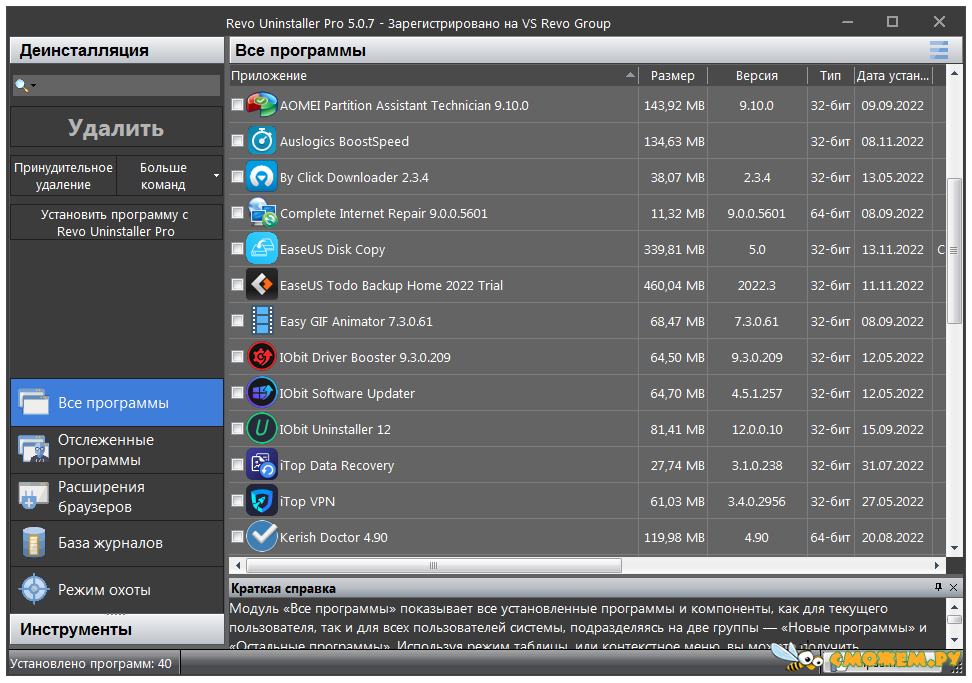The image size is (972, 683).
Task: Click the 64-бит type cell for Kerish Doctor
Action: pos(830,537)
